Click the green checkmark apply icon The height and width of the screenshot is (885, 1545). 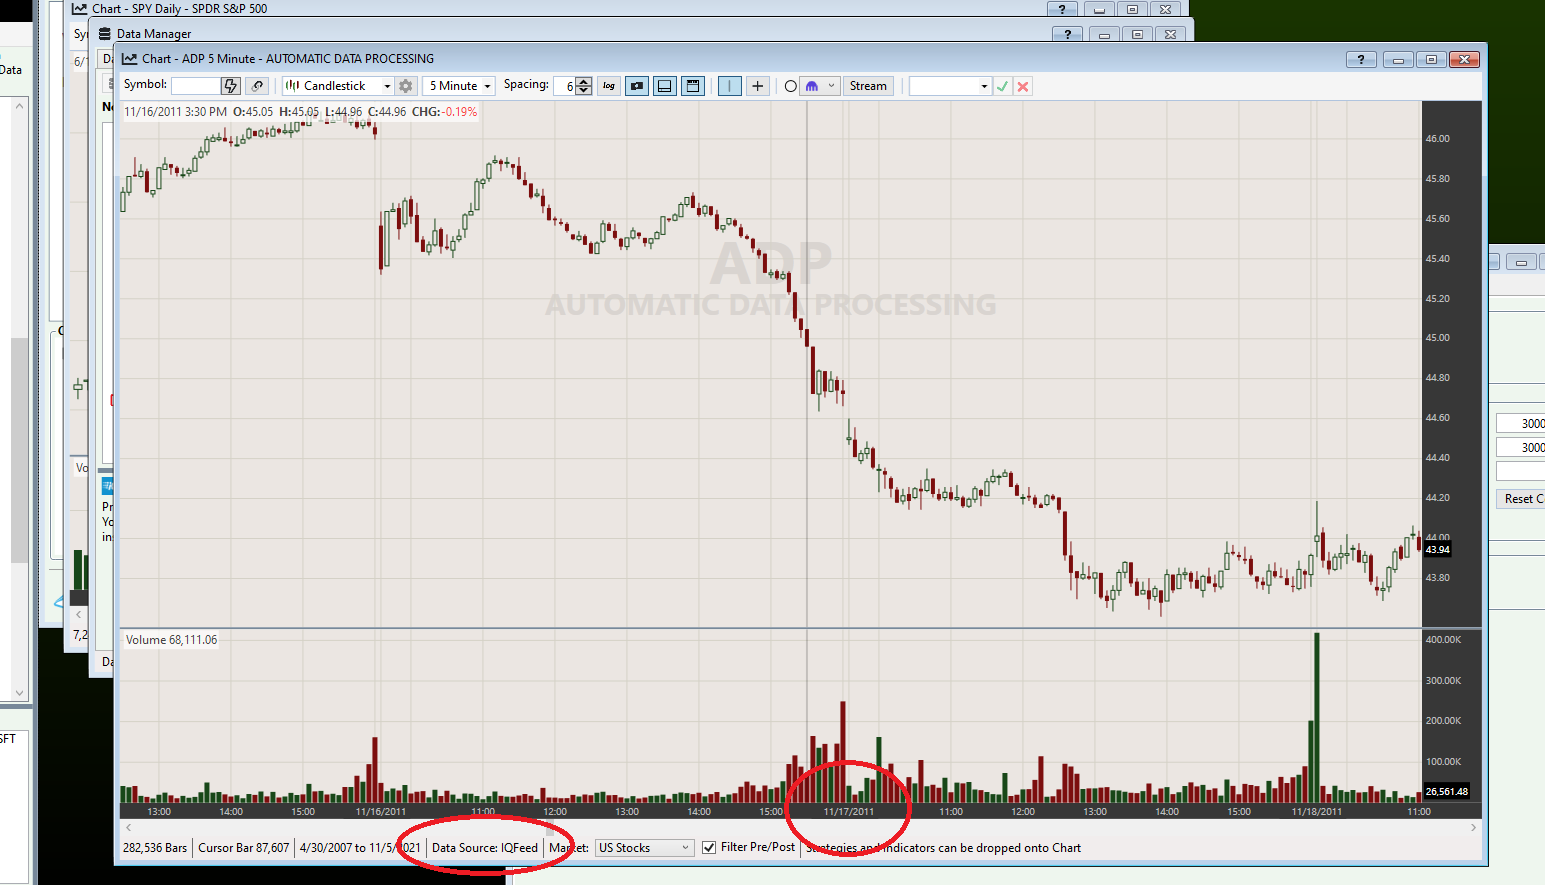1002,86
